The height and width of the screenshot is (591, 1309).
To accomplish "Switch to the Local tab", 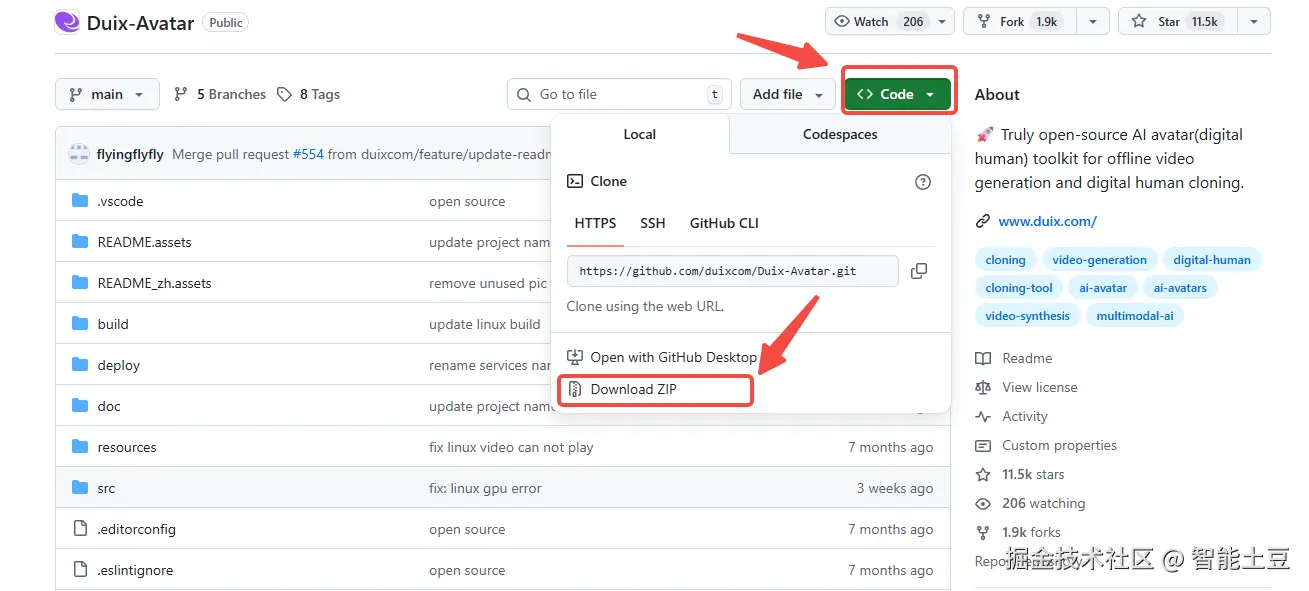I will (640, 134).
